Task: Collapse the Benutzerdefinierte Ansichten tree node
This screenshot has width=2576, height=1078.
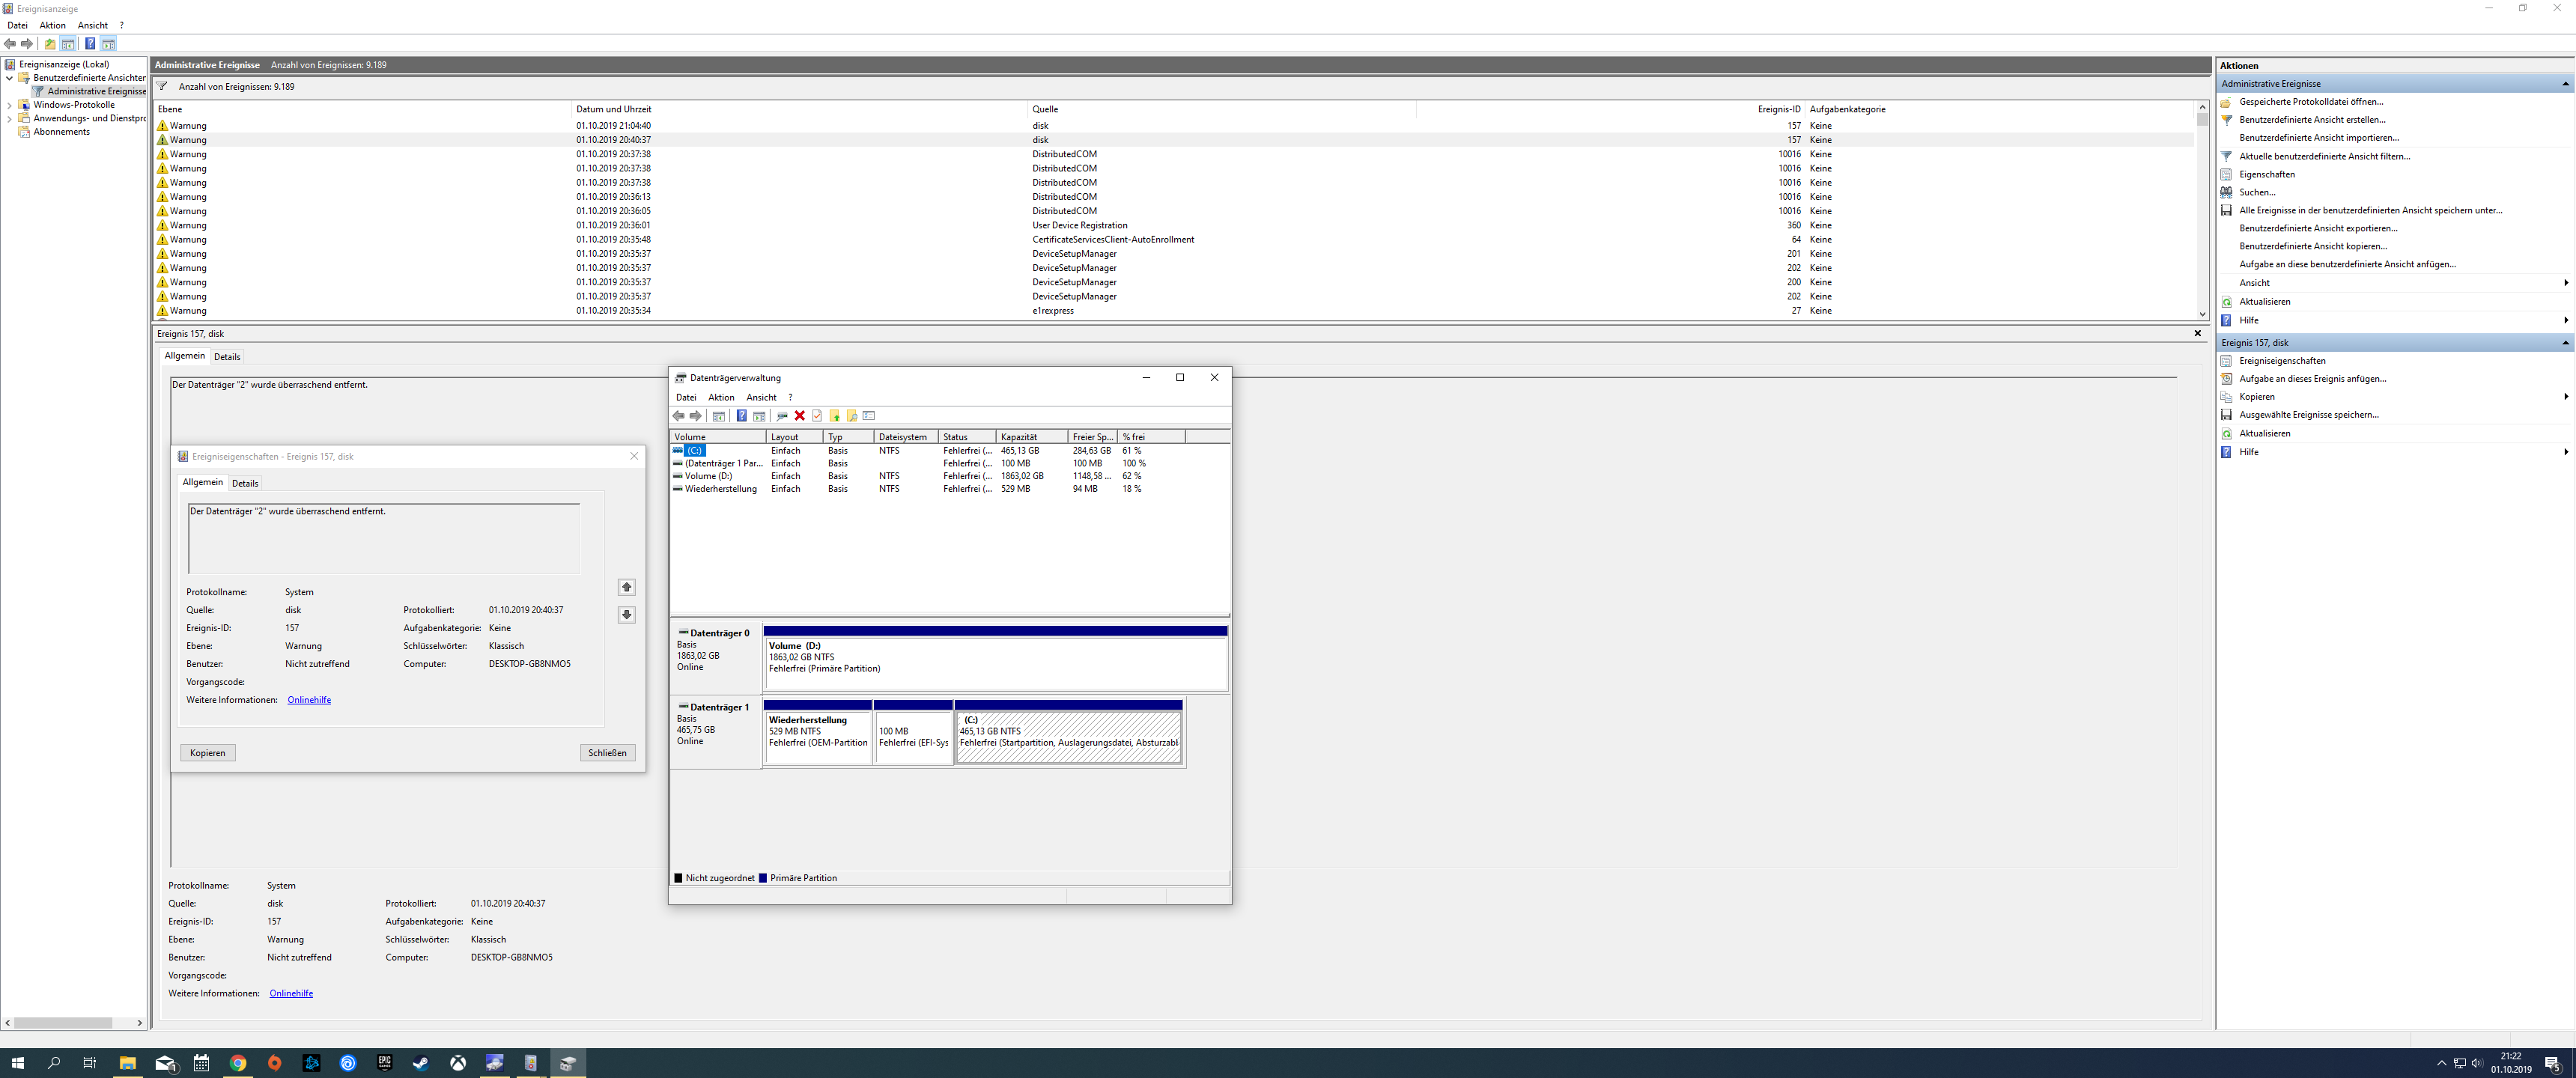Action: point(10,78)
